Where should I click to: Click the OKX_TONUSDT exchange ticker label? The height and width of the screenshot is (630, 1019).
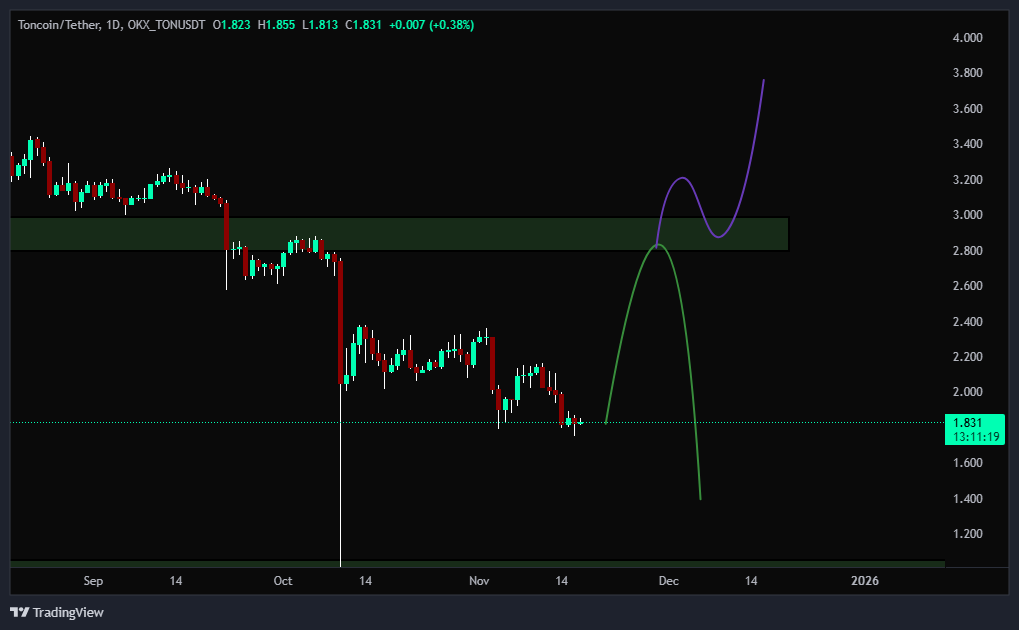click(166, 23)
